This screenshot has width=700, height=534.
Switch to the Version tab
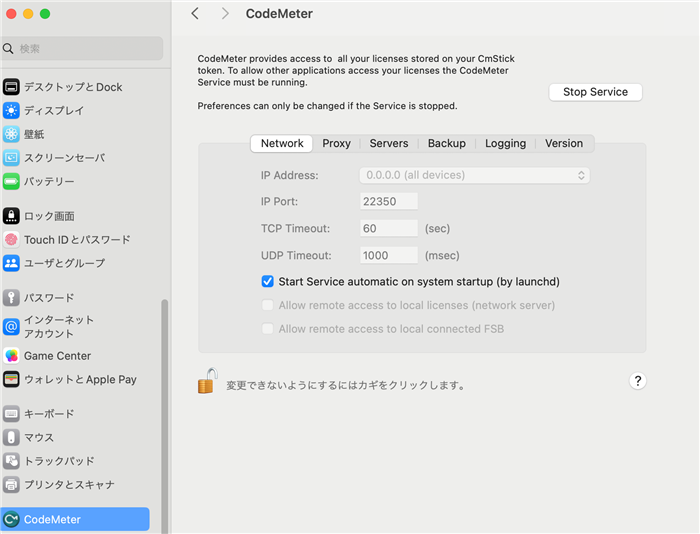tap(564, 143)
